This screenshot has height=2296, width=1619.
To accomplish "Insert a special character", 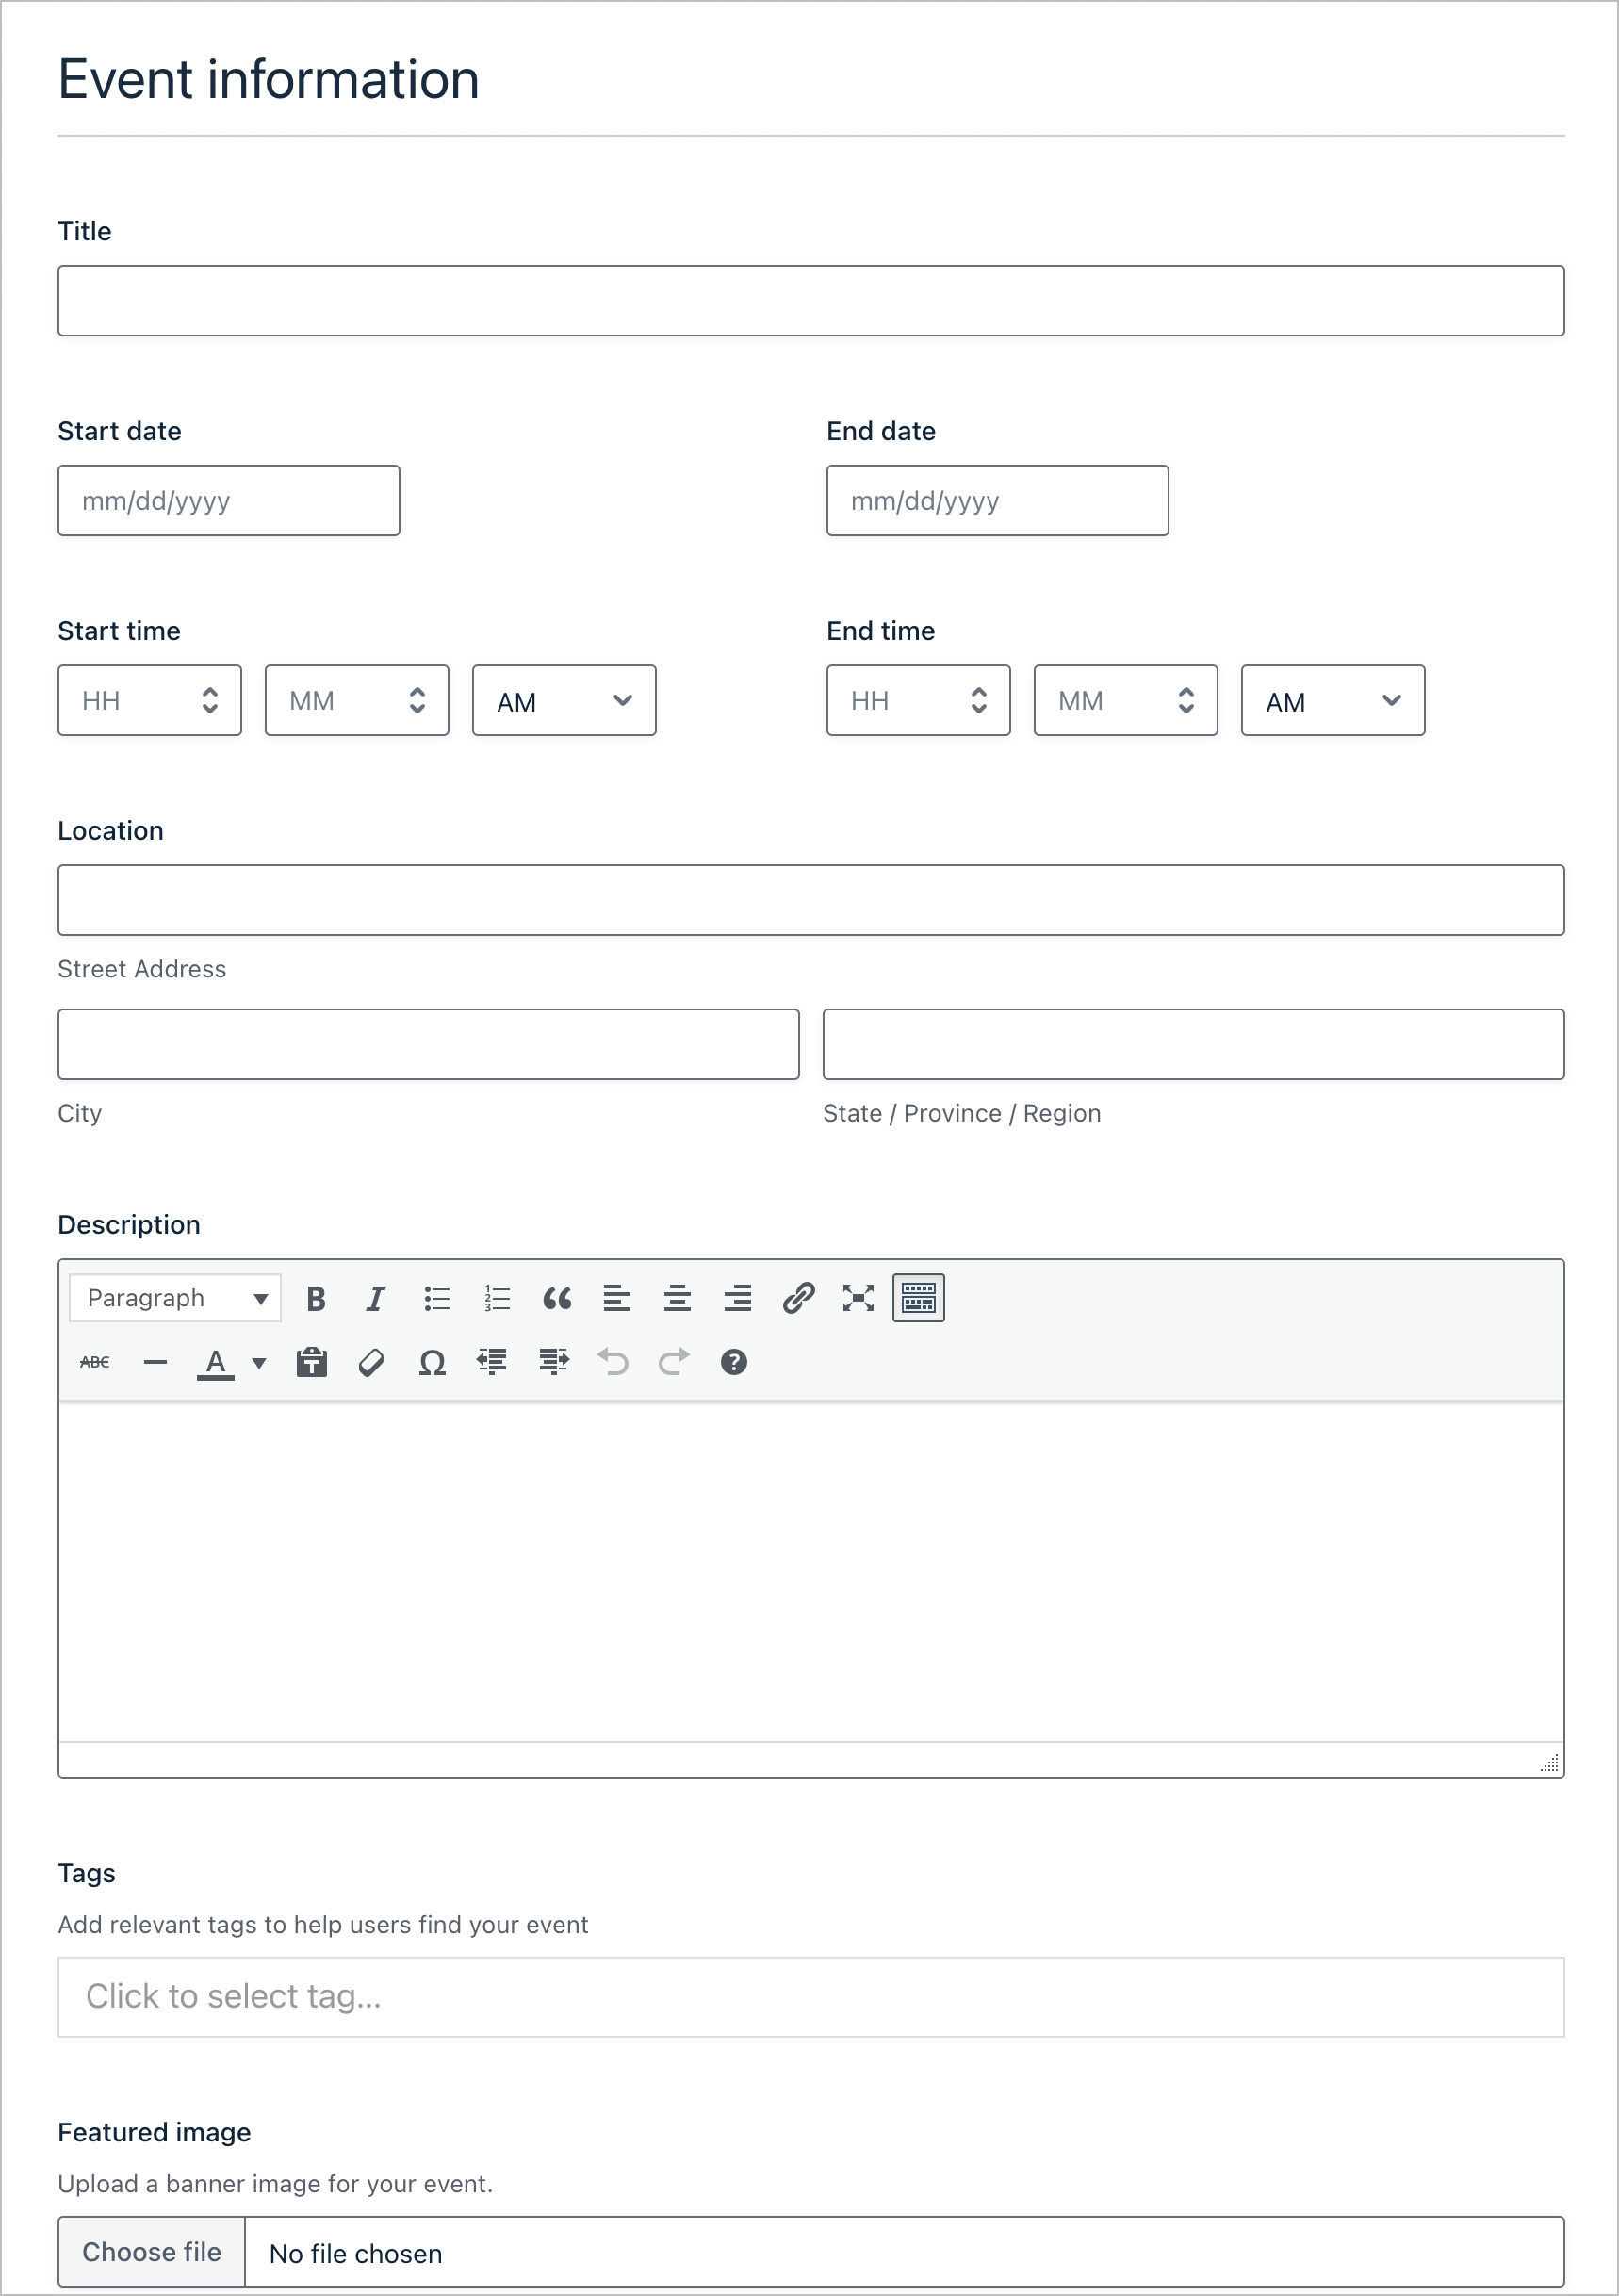I will pos(431,1362).
